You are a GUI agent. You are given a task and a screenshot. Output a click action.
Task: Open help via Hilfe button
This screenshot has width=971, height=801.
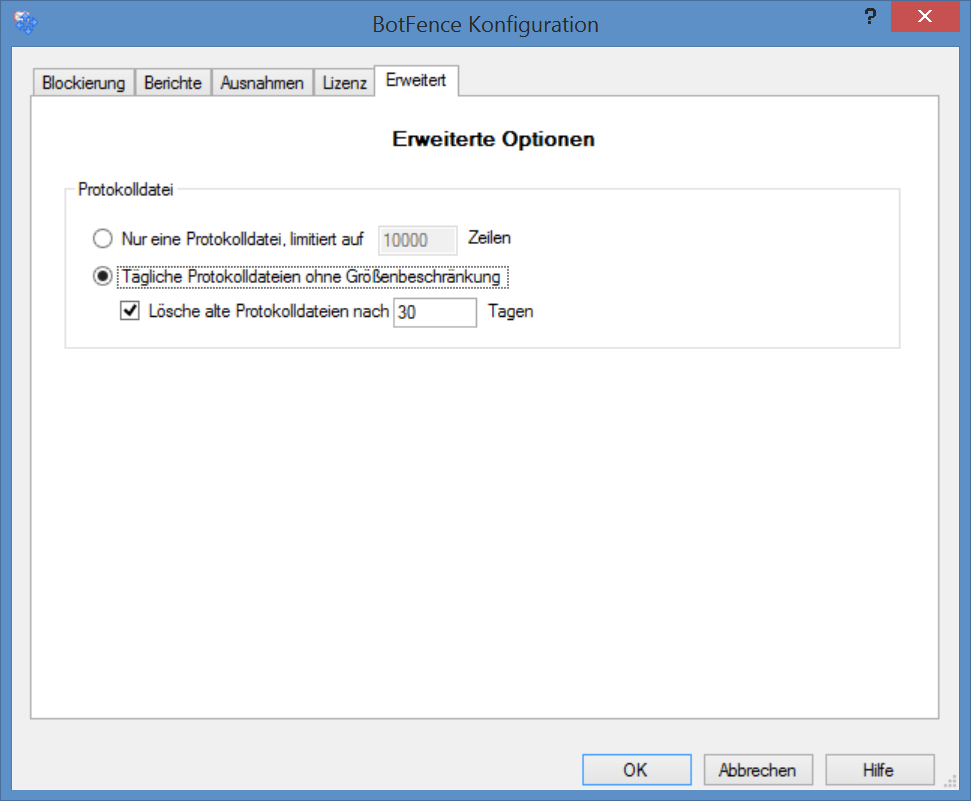click(x=879, y=769)
